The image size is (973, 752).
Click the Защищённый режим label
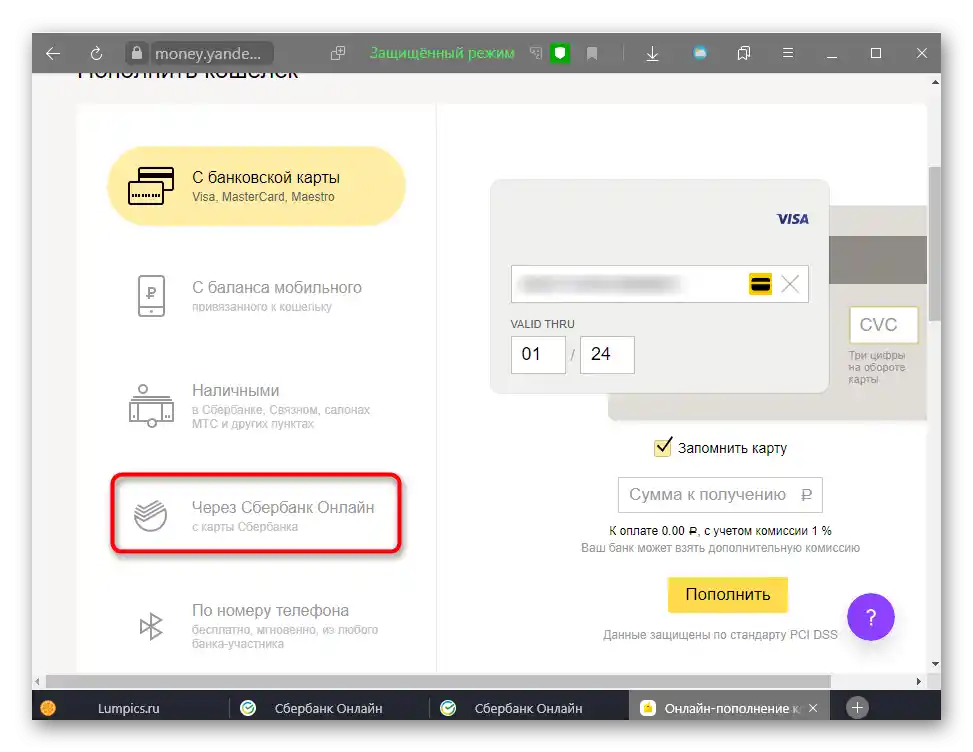point(442,53)
